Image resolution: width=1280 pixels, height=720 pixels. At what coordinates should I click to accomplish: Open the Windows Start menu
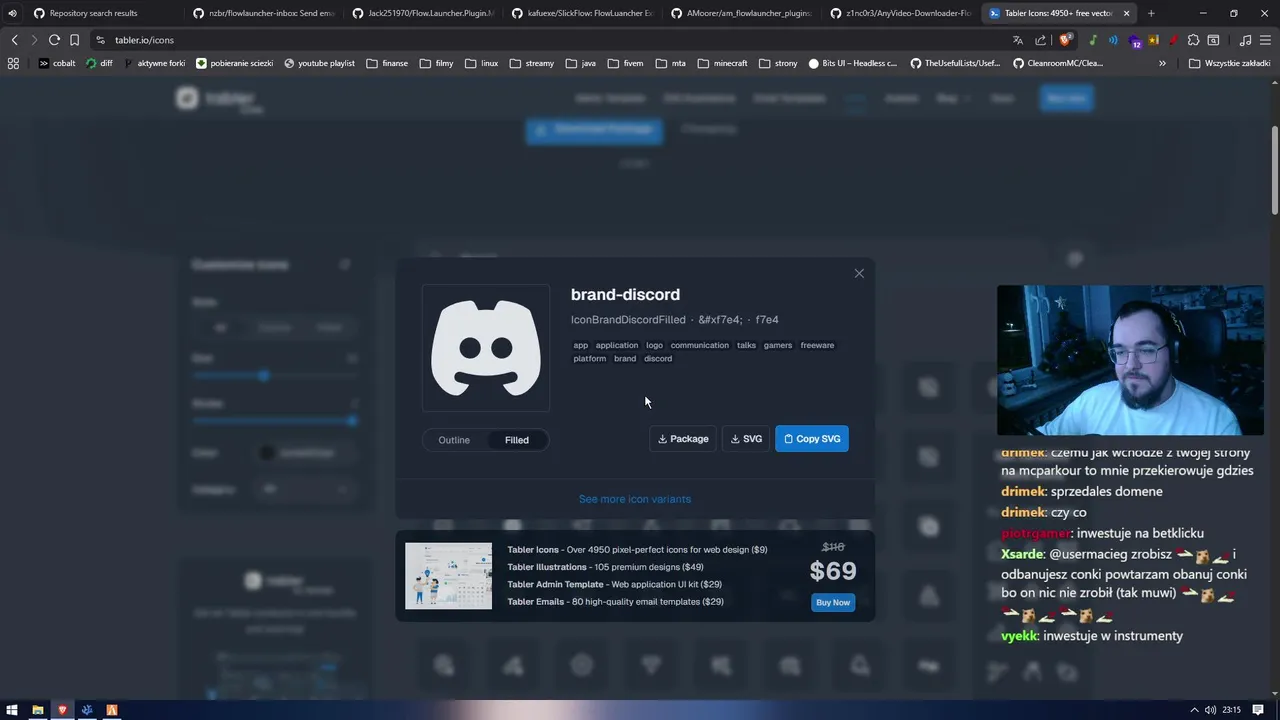coord(12,710)
